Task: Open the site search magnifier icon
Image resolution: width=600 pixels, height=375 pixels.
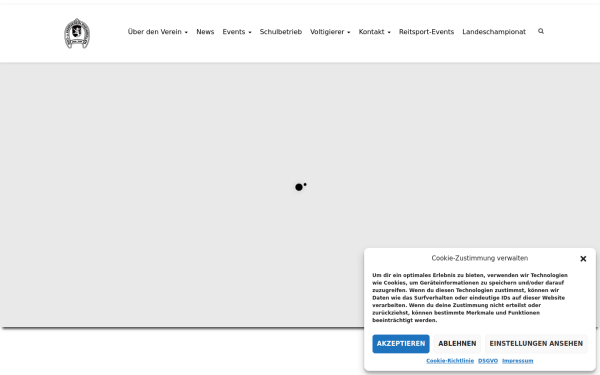Action: coord(541,31)
